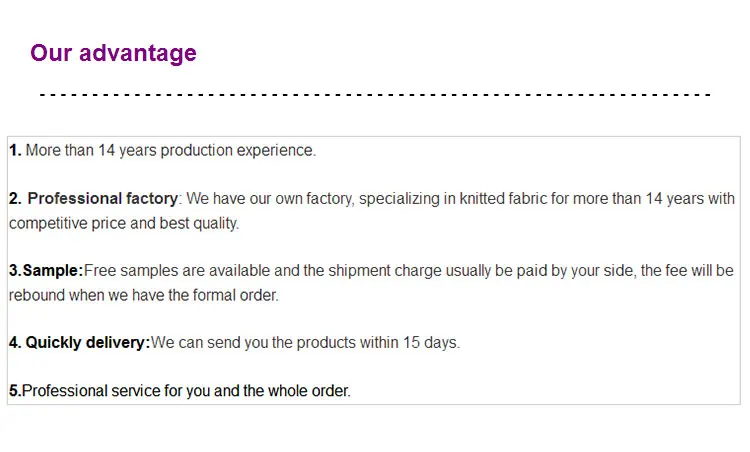Viewport: 750px width, 452px height.
Task: Click the "Our advantage" purple heading
Action: point(113,53)
